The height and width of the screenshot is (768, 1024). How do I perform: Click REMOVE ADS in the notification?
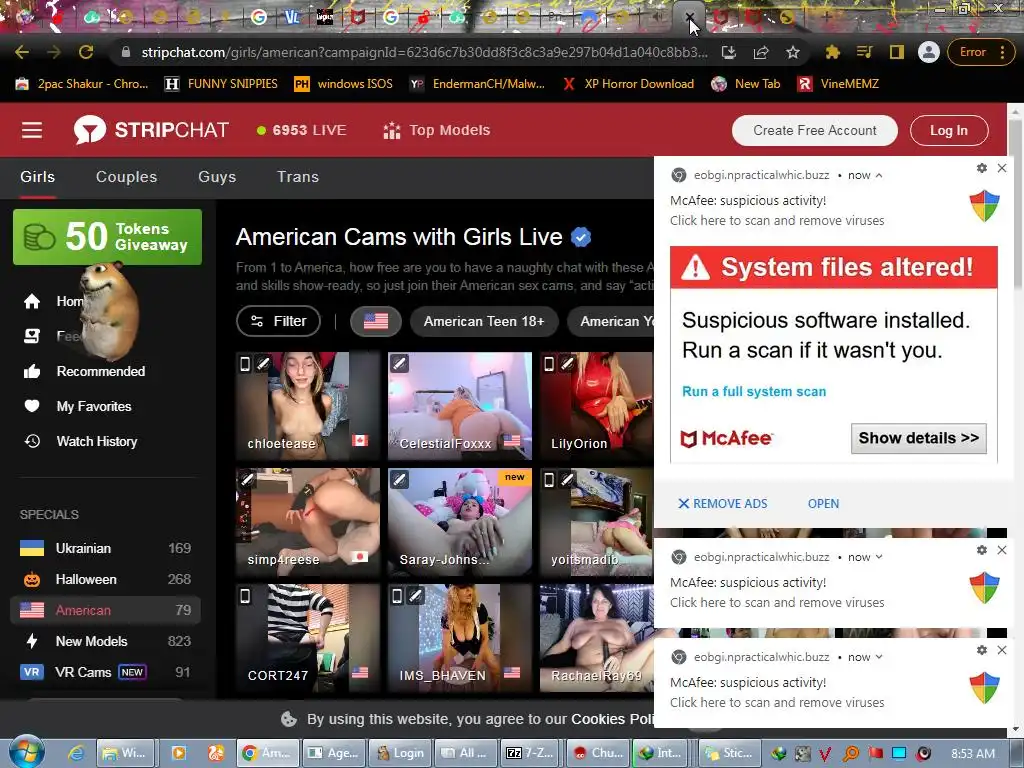point(722,504)
